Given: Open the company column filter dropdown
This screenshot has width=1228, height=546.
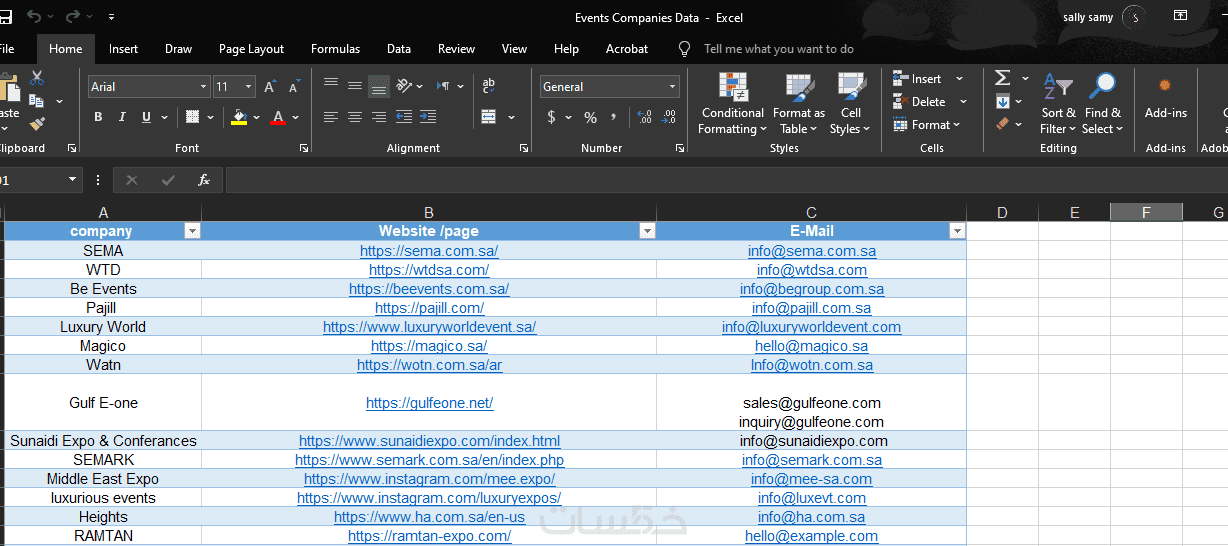Looking at the screenshot, I should tap(192, 231).
